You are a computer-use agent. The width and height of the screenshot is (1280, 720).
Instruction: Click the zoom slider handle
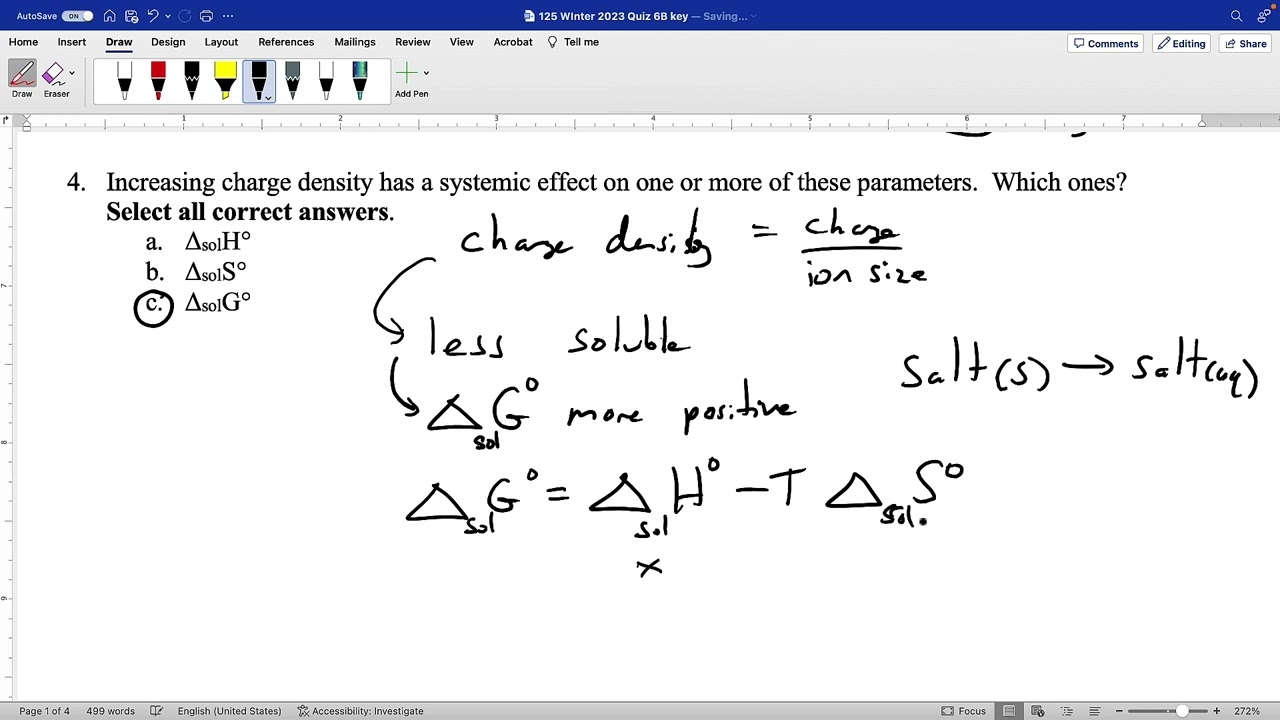pos(1182,711)
